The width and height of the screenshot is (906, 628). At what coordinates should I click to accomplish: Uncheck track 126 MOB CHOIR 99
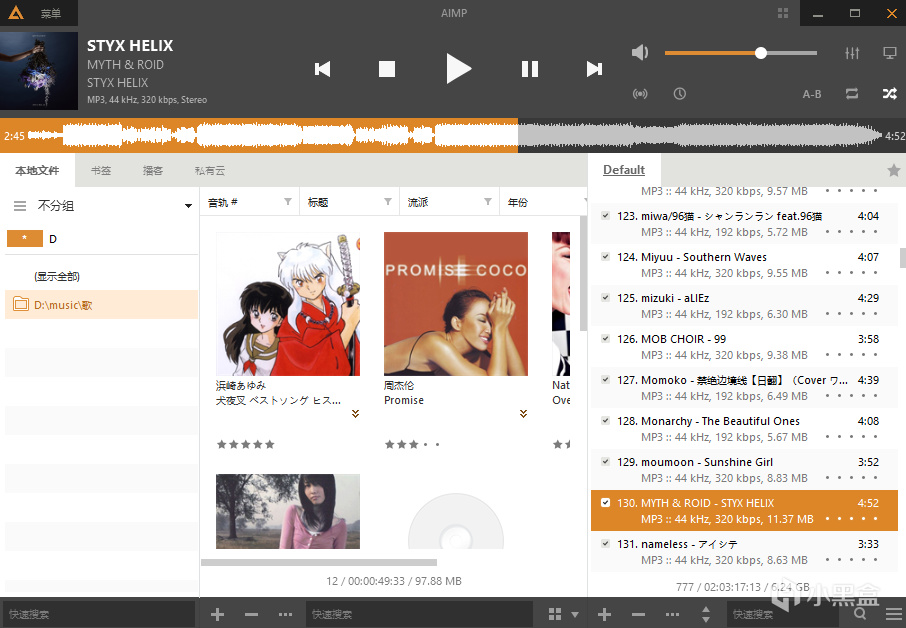coord(605,339)
